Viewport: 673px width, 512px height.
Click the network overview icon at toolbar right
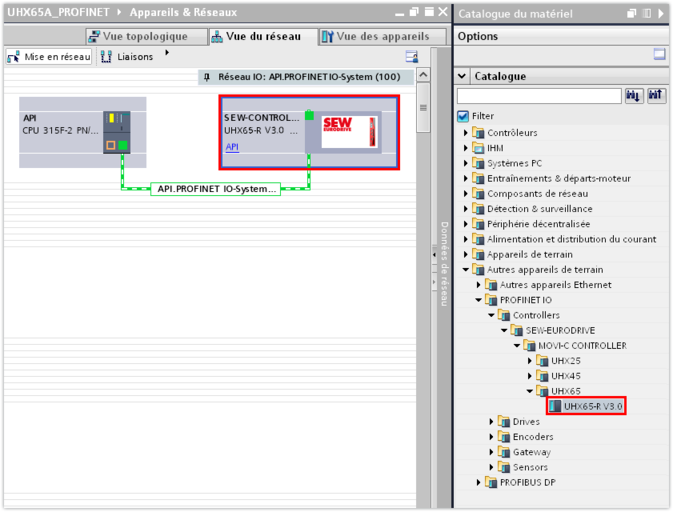point(411,57)
